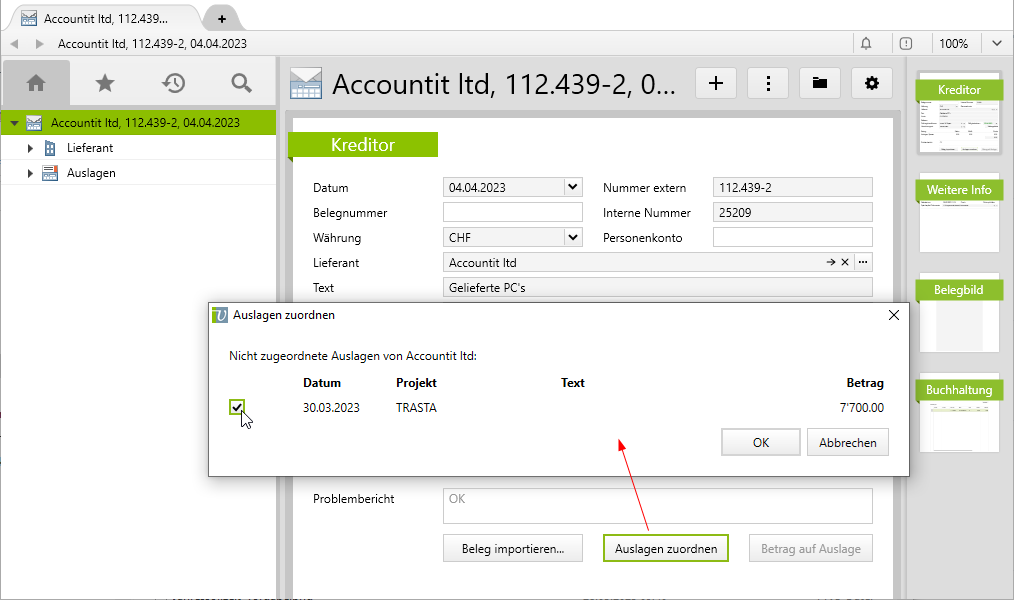
Task: Open the Währung CHF dropdown
Action: tap(572, 238)
